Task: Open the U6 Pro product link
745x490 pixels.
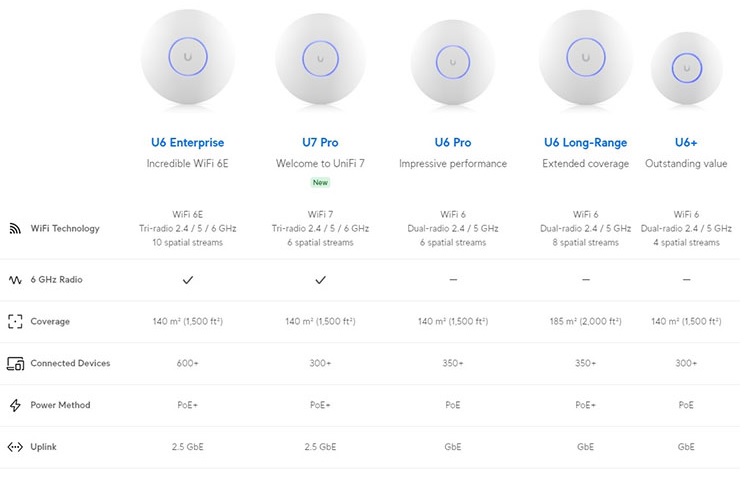Action: coord(453,143)
